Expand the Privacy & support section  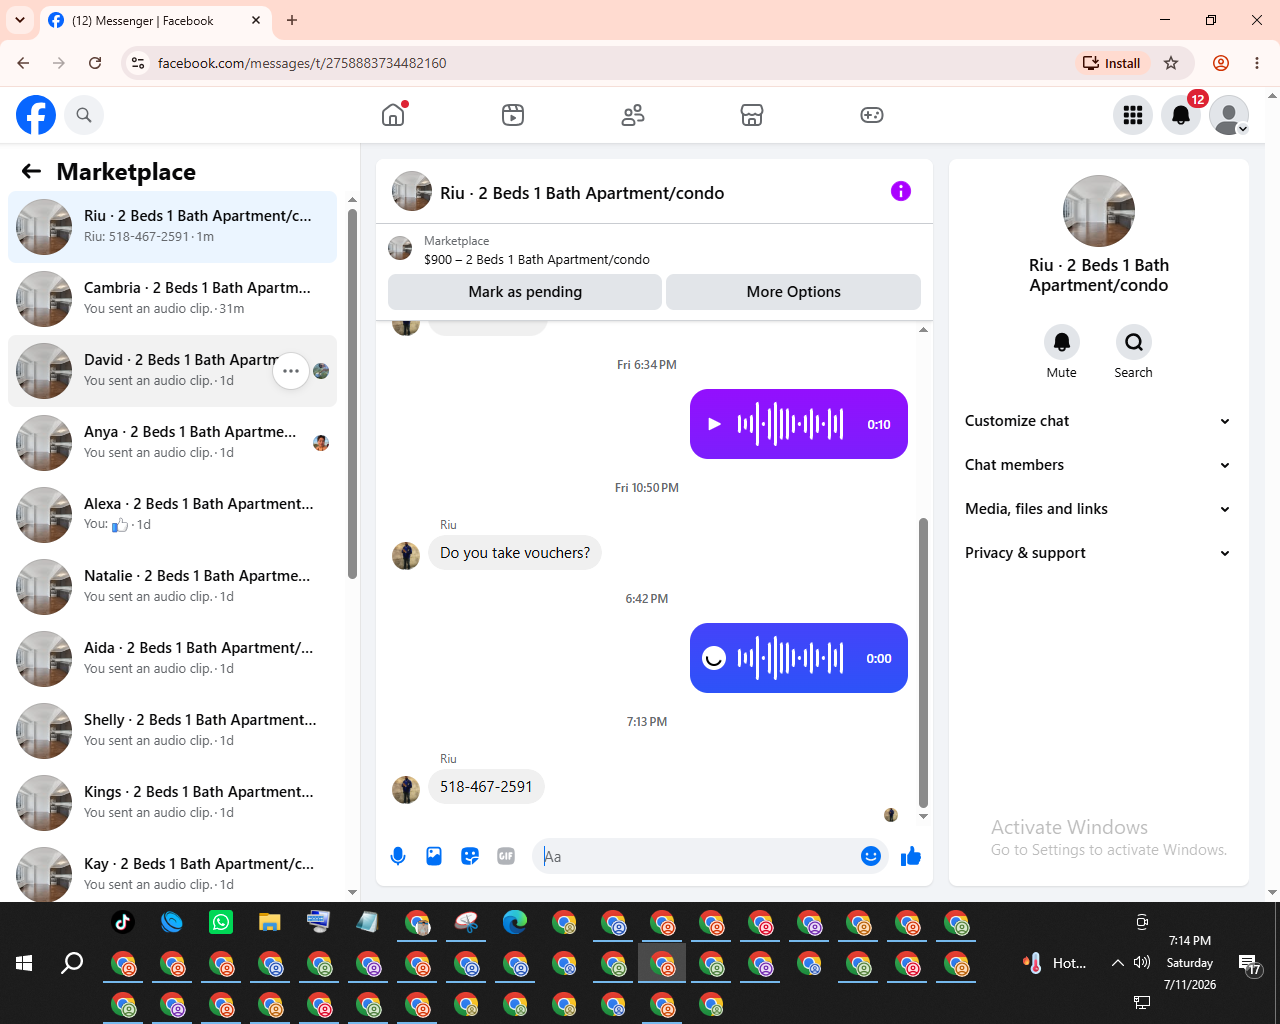pos(1099,553)
